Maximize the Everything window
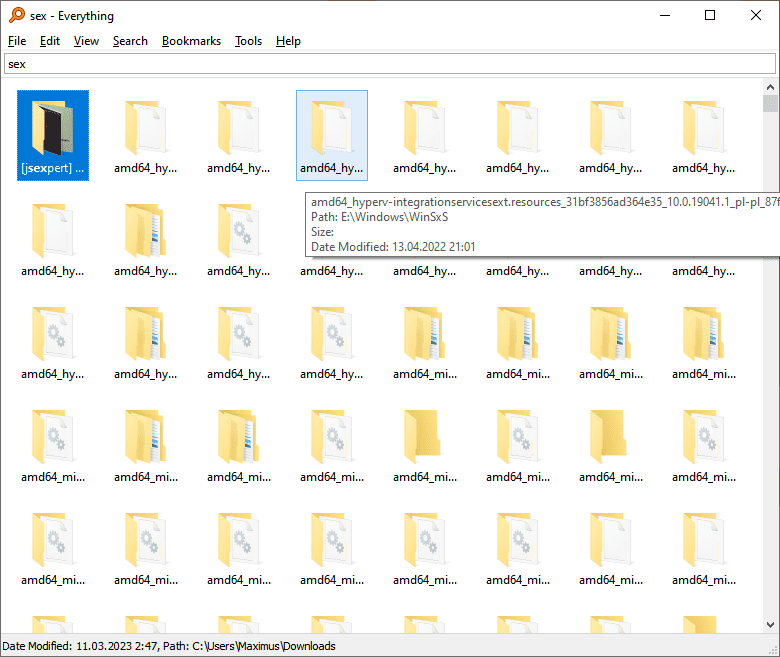This screenshot has height=657, width=780. 710,15
